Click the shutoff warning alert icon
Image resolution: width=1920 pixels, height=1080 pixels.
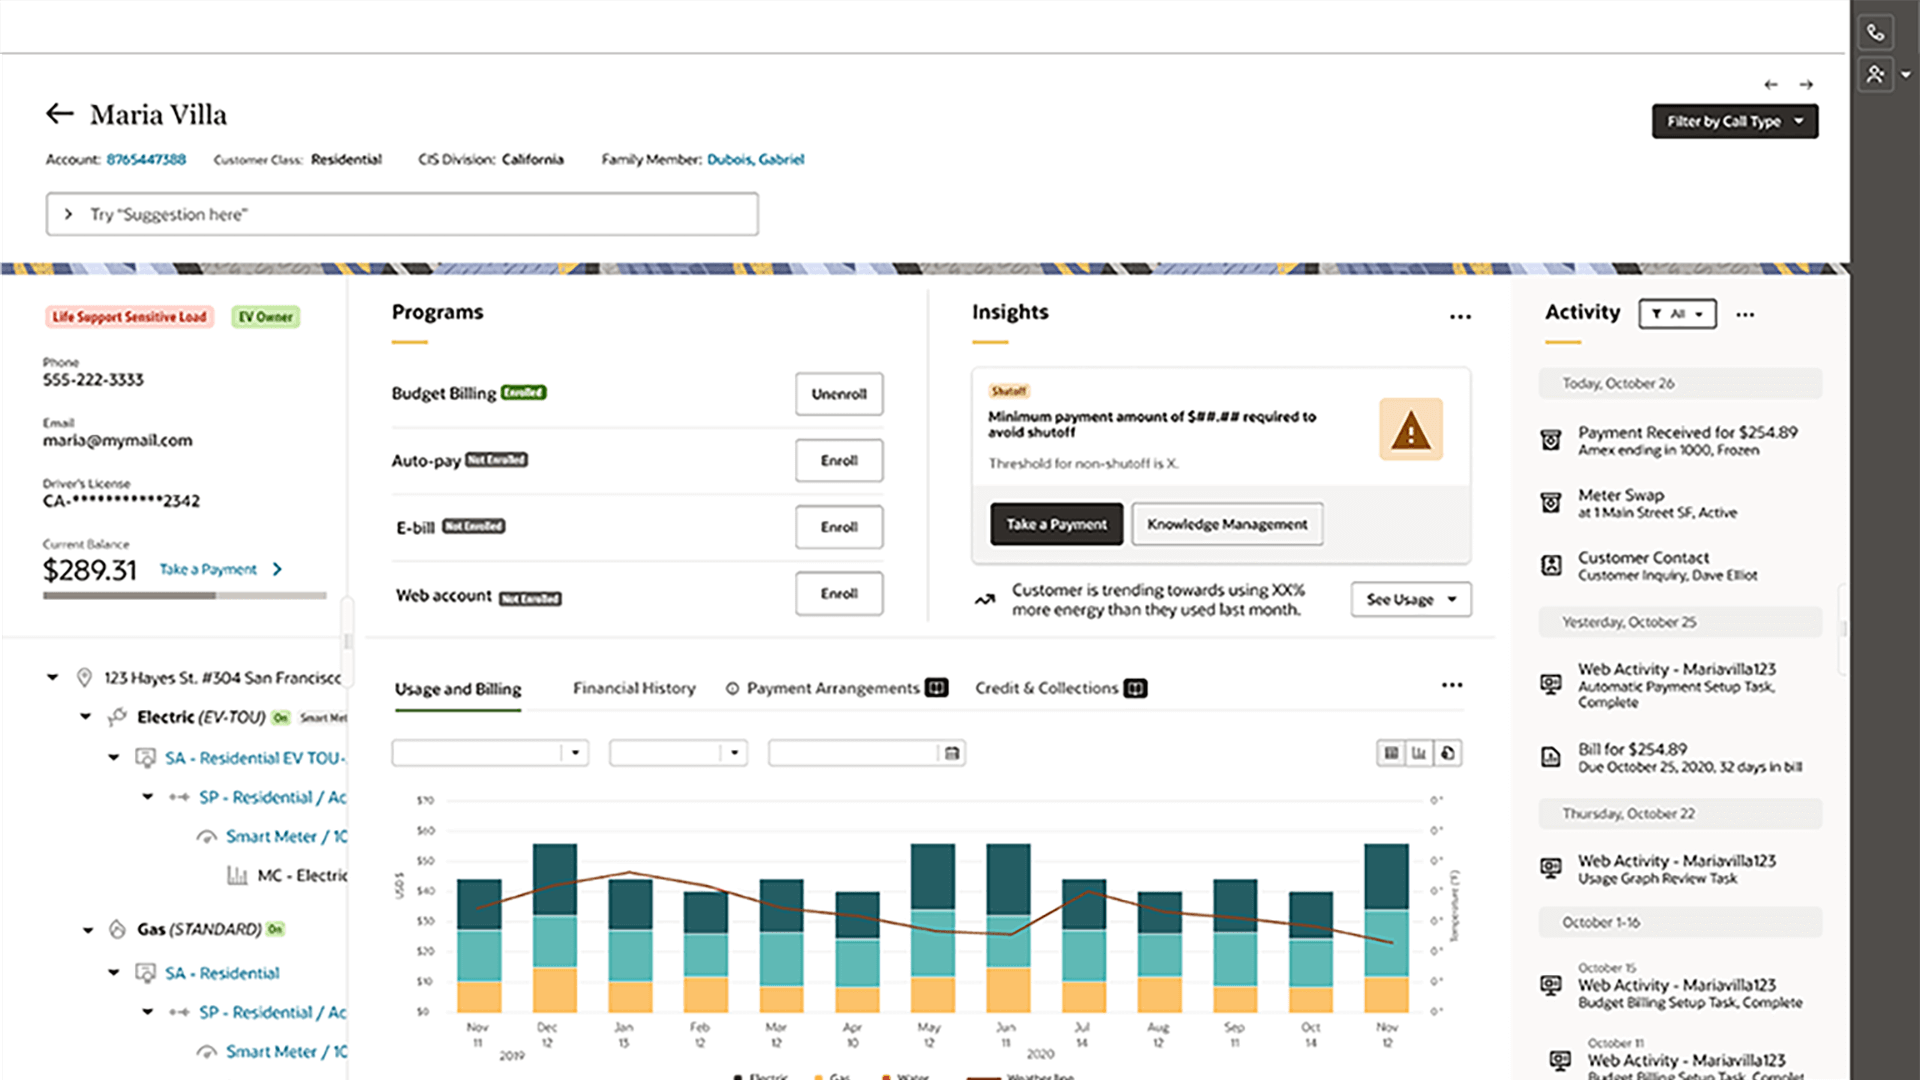point(1410,429)
